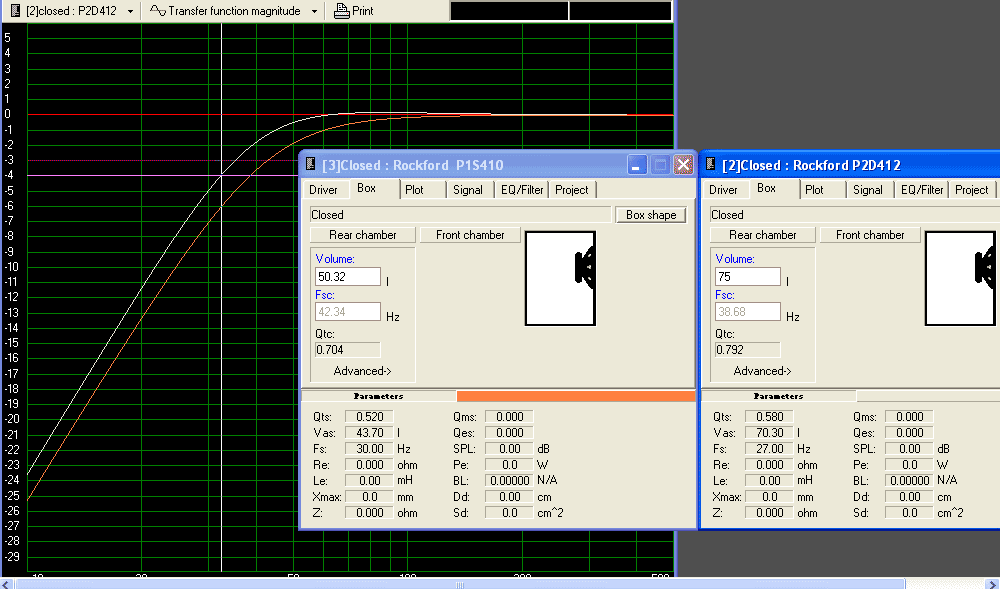Click the horizontal scrollbar left arrow
Screen dimensions: 1000x589
tap(6, 584)
